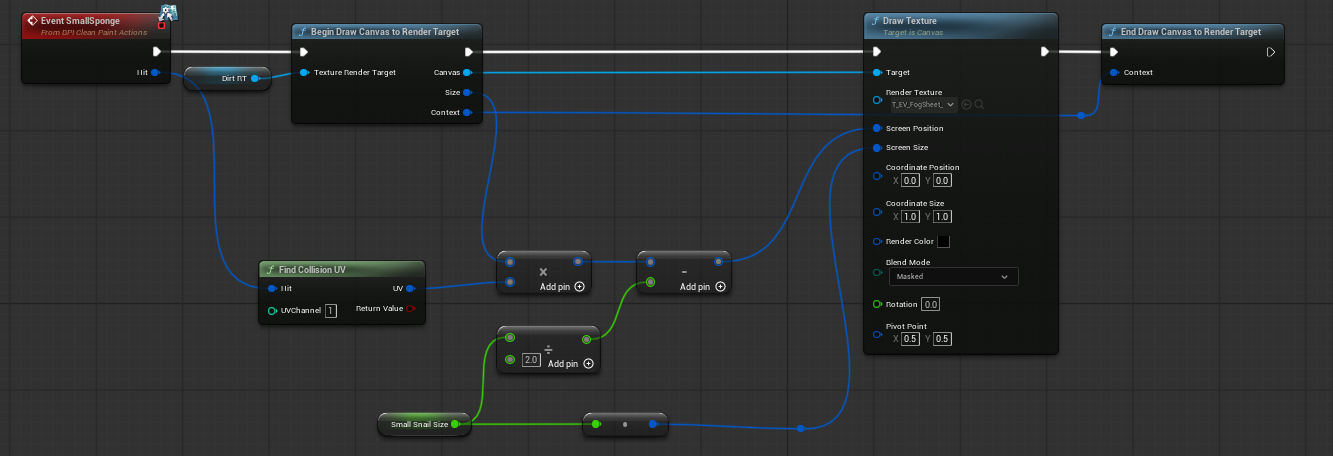The image size is (1333, 456).
Task: Edit Coordinate Position X field
Action: [x=910, y=181]
